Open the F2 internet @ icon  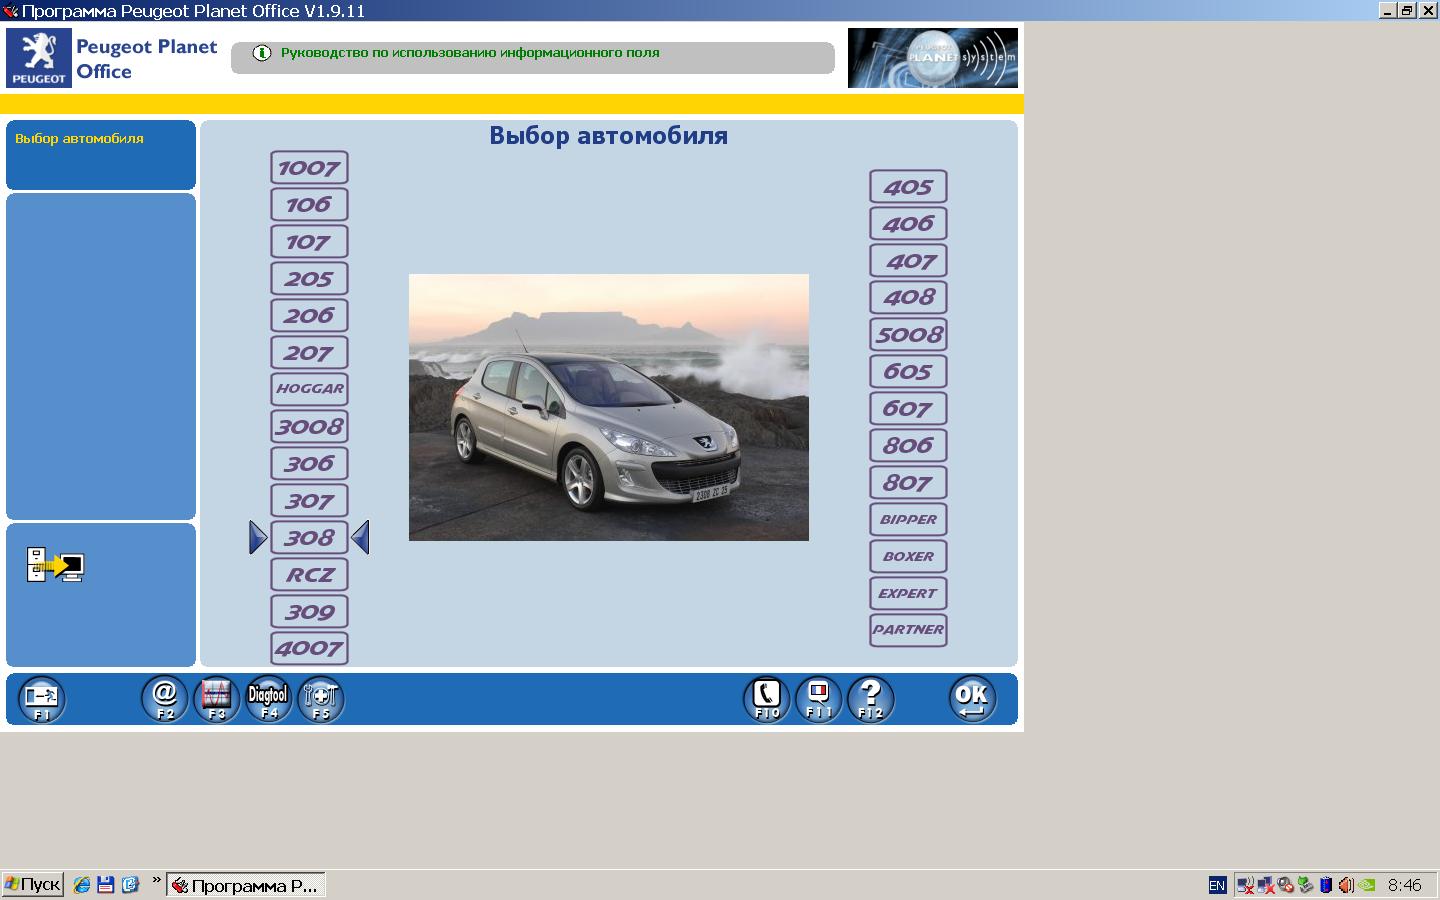165,699
